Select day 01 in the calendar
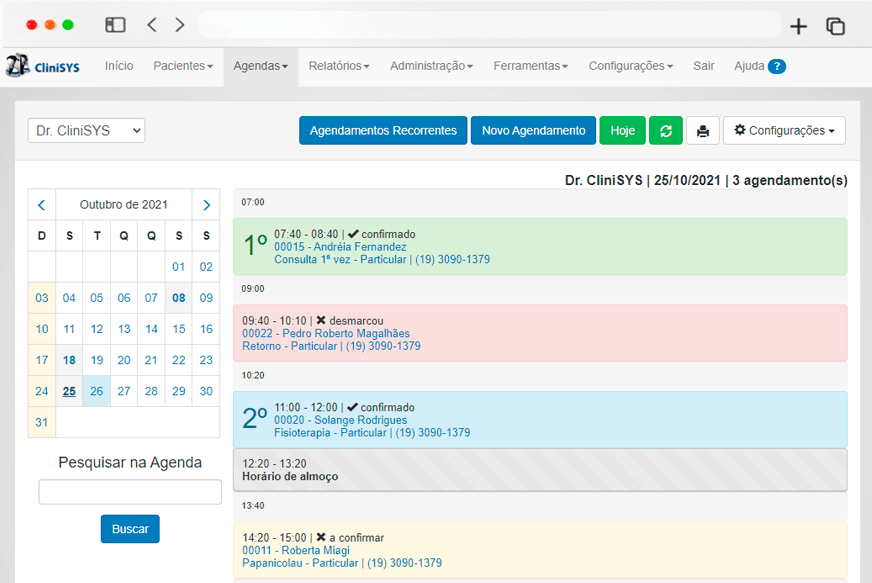Viewport: 872px width, 583px height. [x=179, y=267]
